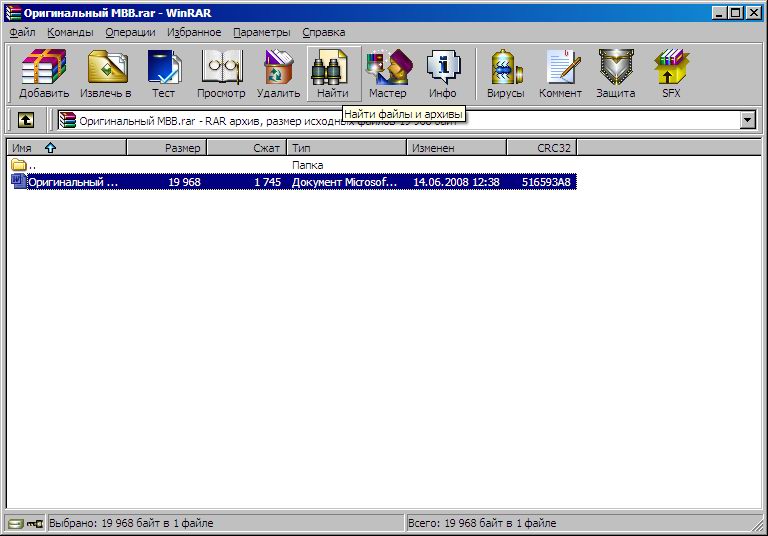The width and height of the screenshot is (768, 536).
Task: Minimize the WinRAR window
Action: point(719,13)
